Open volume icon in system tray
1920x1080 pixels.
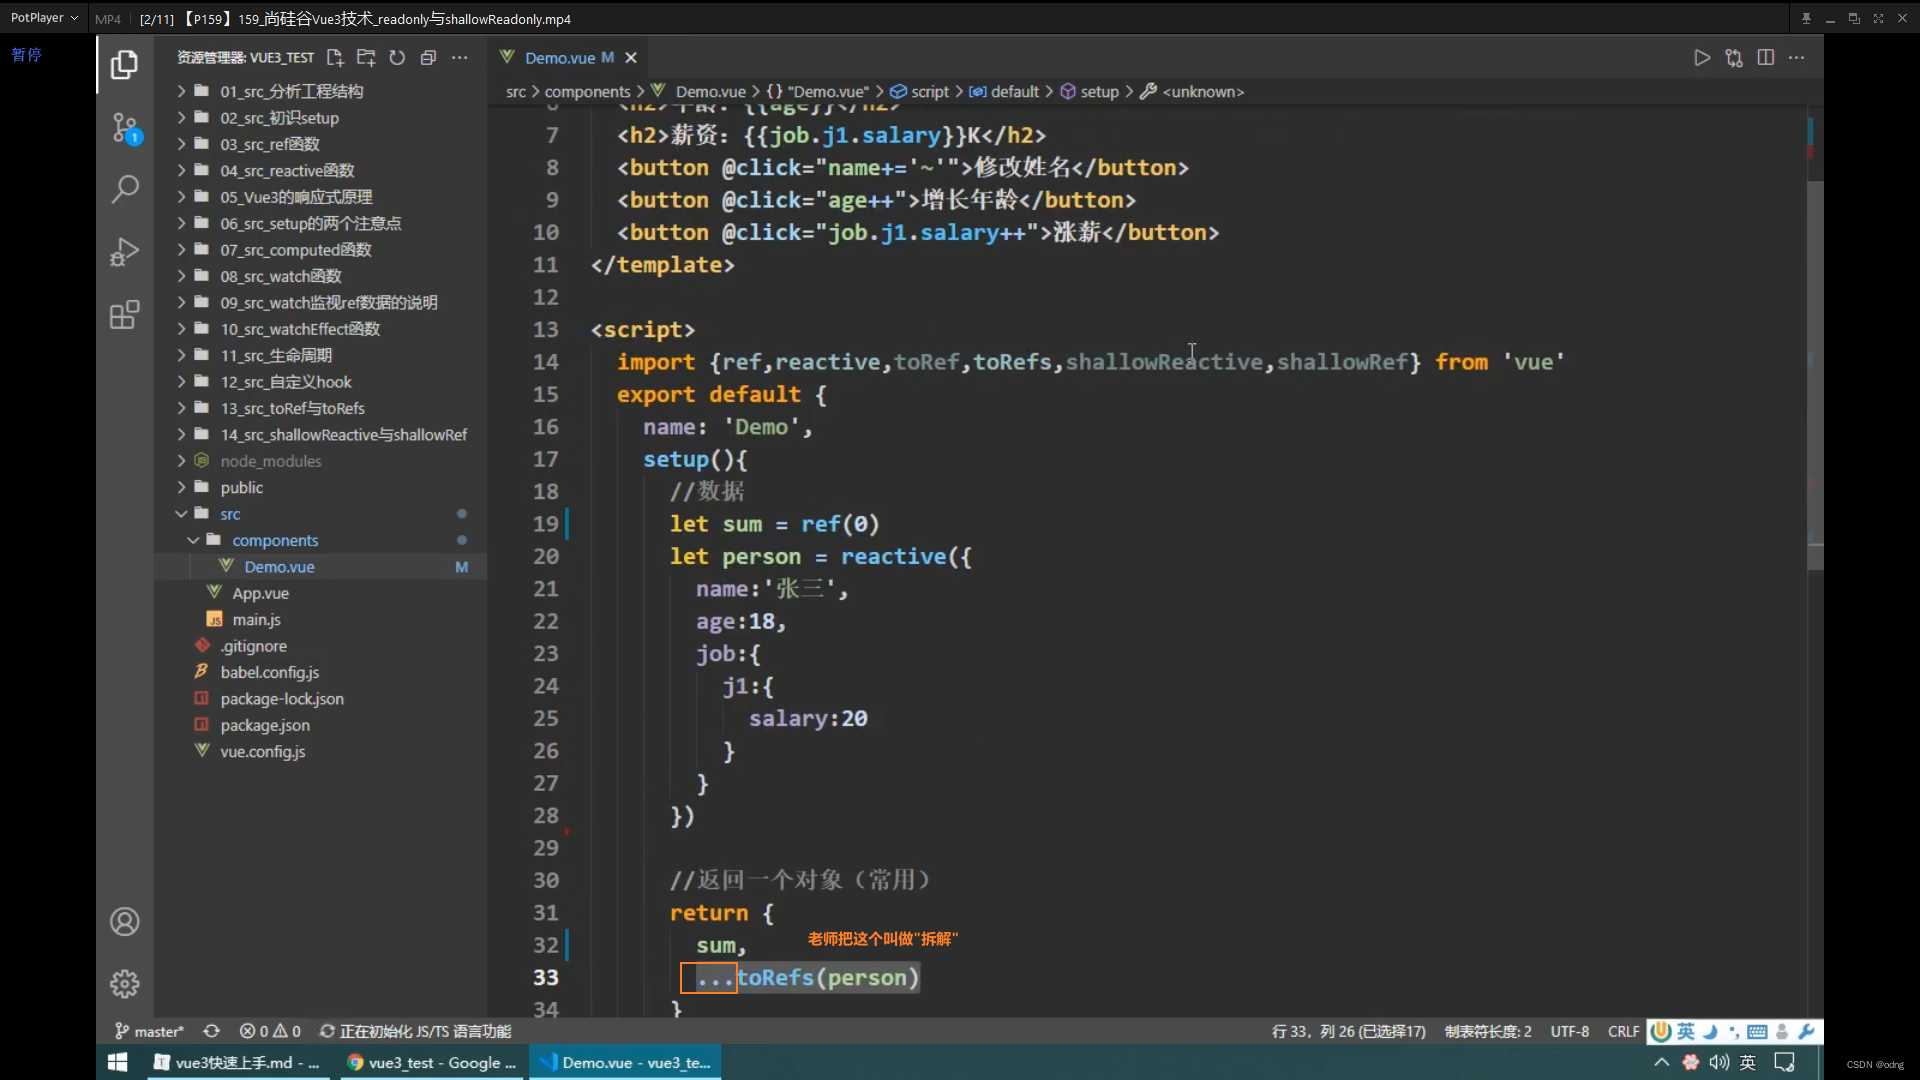coord(1719,1062)
